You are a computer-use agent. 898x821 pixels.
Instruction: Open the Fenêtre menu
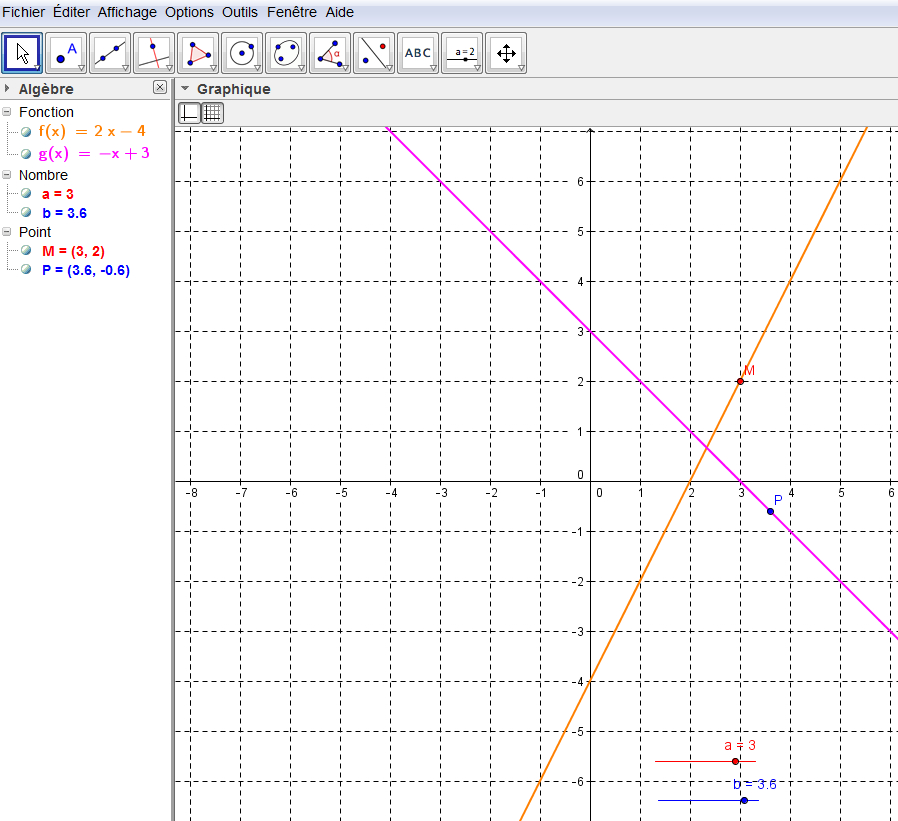click(292, 12)
